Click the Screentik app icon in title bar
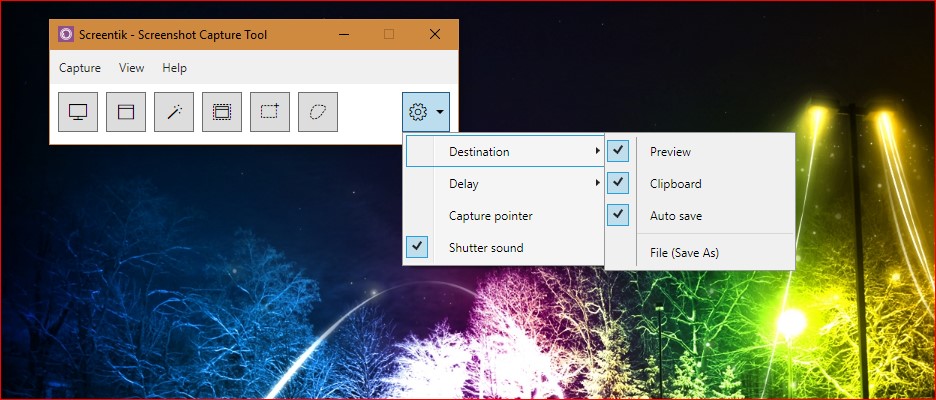 tap(66, 34)
